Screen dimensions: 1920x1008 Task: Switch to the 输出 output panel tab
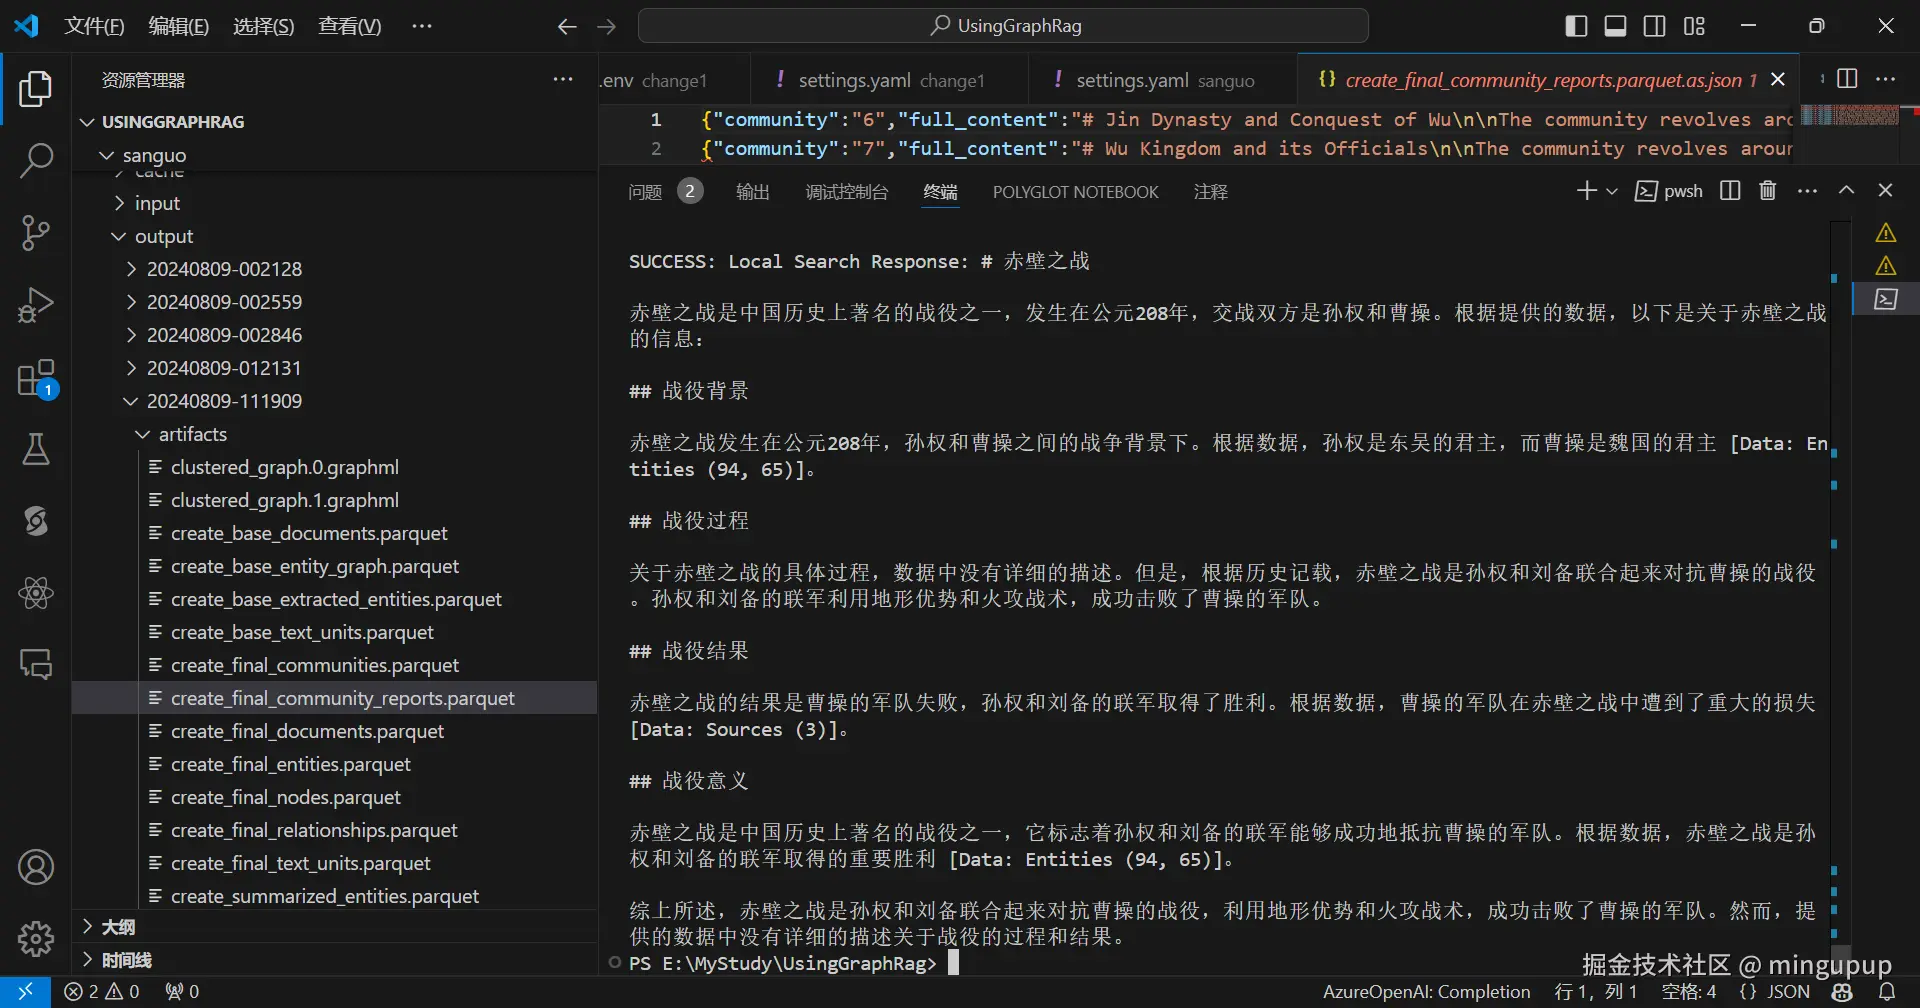click(753, 191)
